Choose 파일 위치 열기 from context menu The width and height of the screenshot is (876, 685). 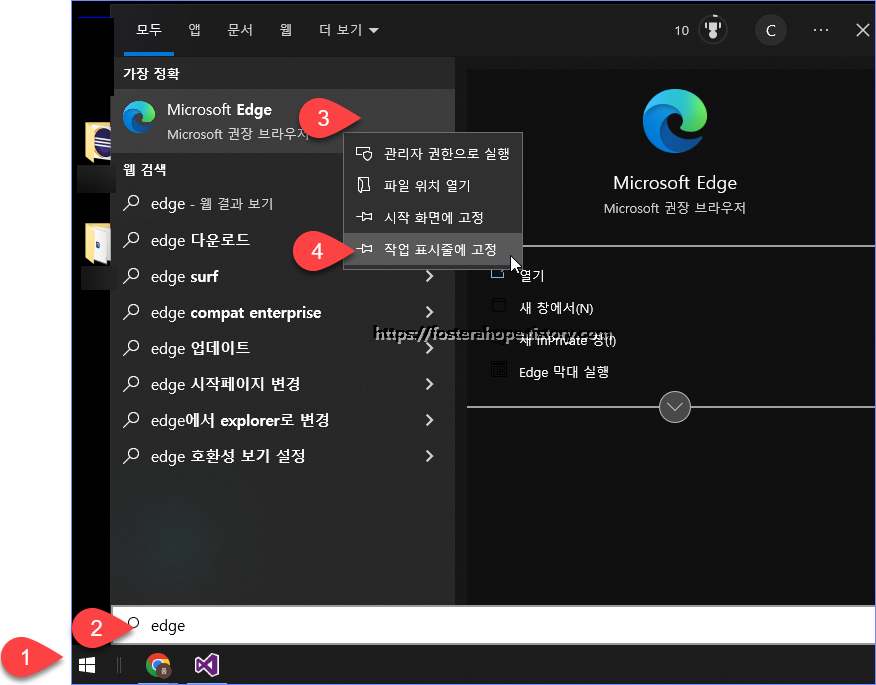pyautogui.click(x=433, y=185)
